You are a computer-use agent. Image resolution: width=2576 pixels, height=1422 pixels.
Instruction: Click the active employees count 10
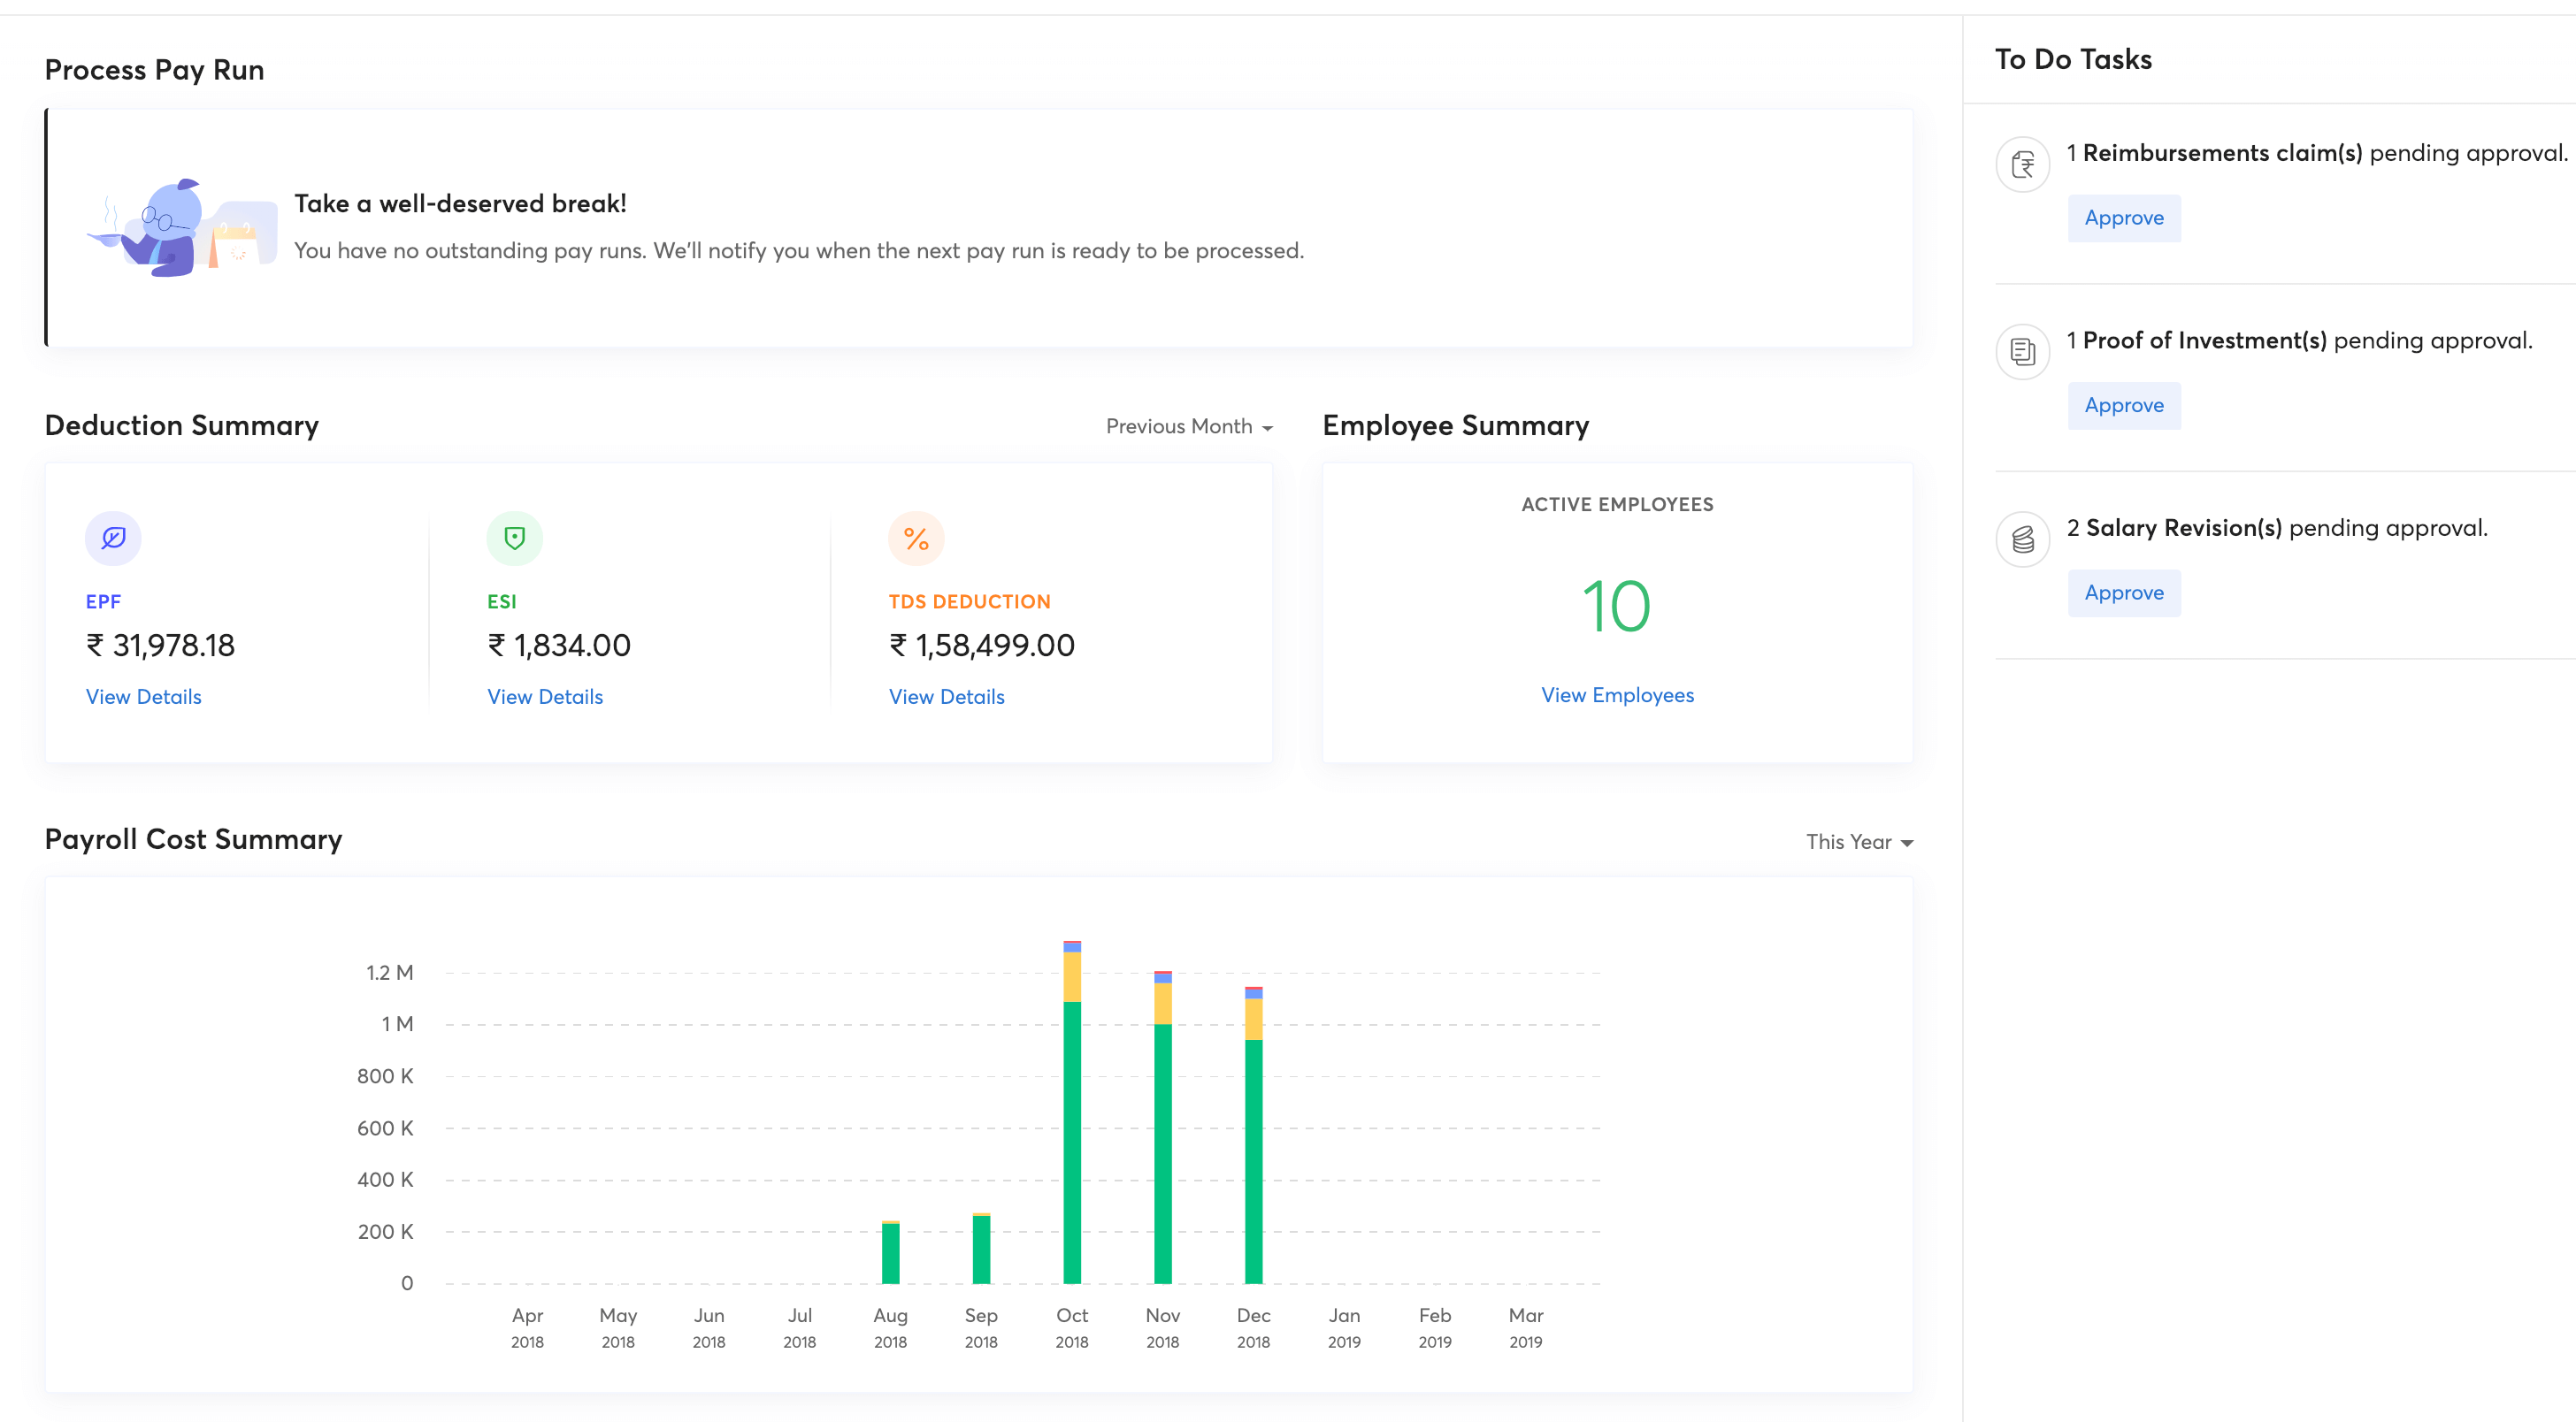(1616, 606)
